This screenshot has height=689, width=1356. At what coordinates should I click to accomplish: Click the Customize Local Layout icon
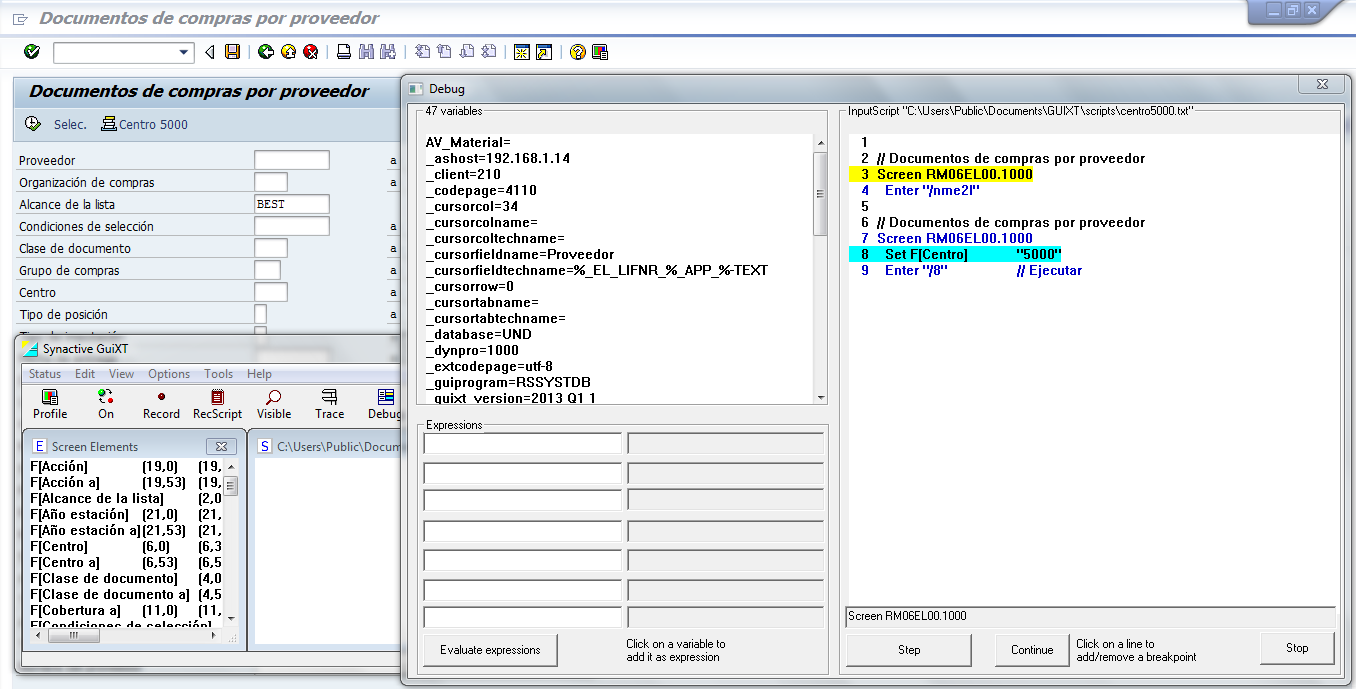tap(599, 52)
